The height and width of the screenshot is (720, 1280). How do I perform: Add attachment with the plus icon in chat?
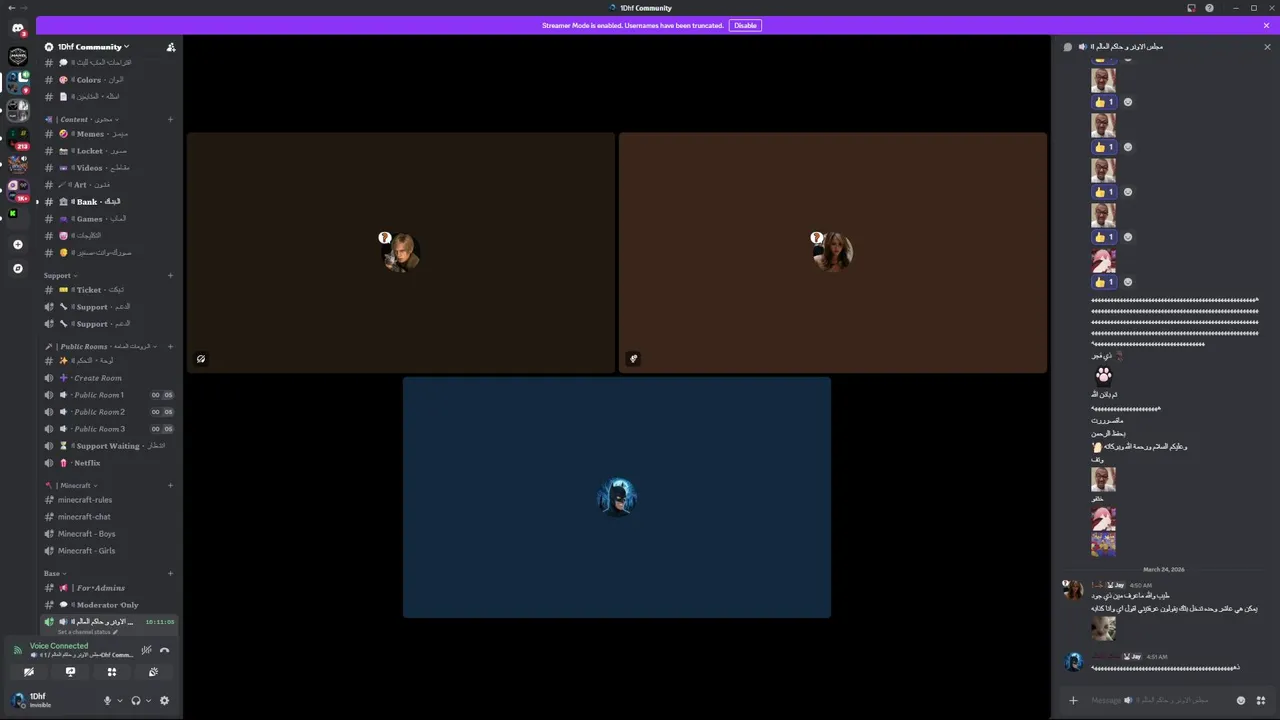coord(1073,700)
